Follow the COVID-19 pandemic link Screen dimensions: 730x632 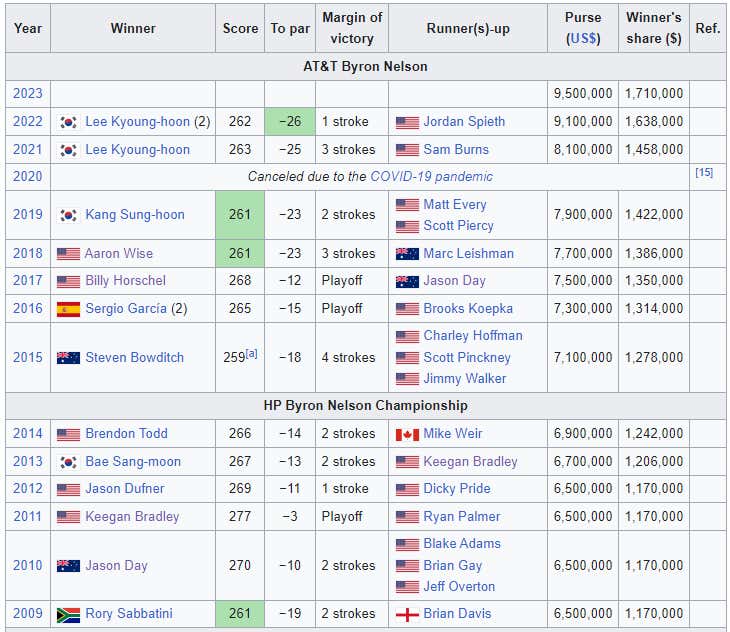coord(431,176)
